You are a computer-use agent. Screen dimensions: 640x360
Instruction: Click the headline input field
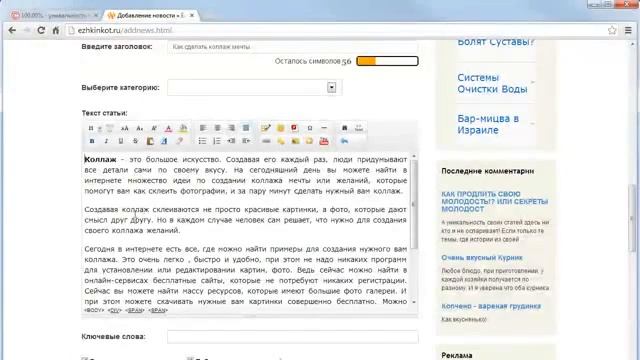293,47
